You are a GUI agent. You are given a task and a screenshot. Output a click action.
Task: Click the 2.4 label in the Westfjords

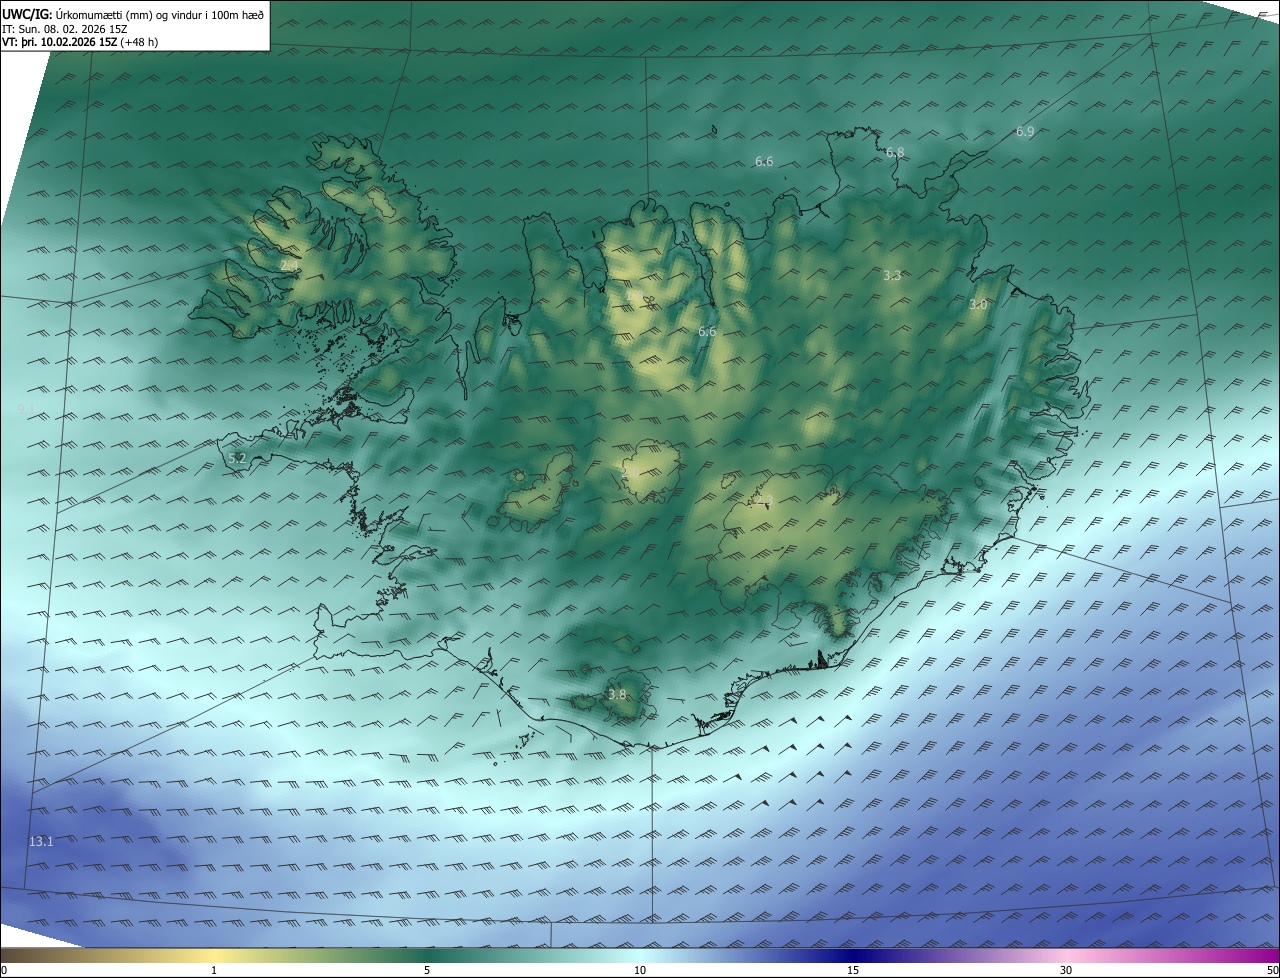click(x=289, y=265)
